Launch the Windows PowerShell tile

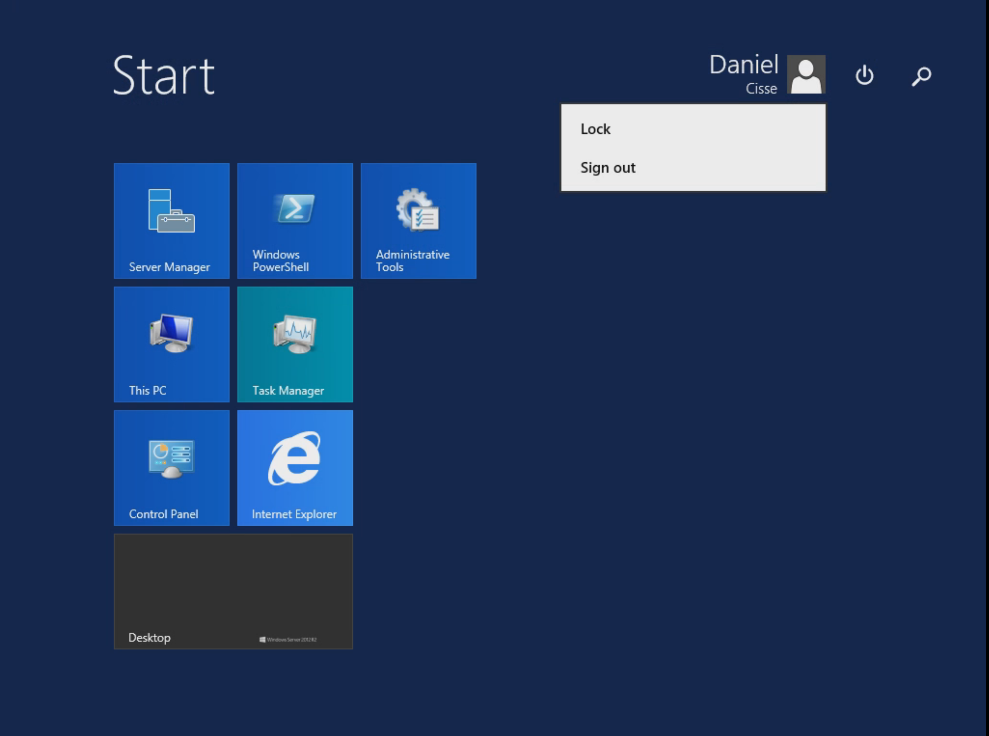point(295,221)
